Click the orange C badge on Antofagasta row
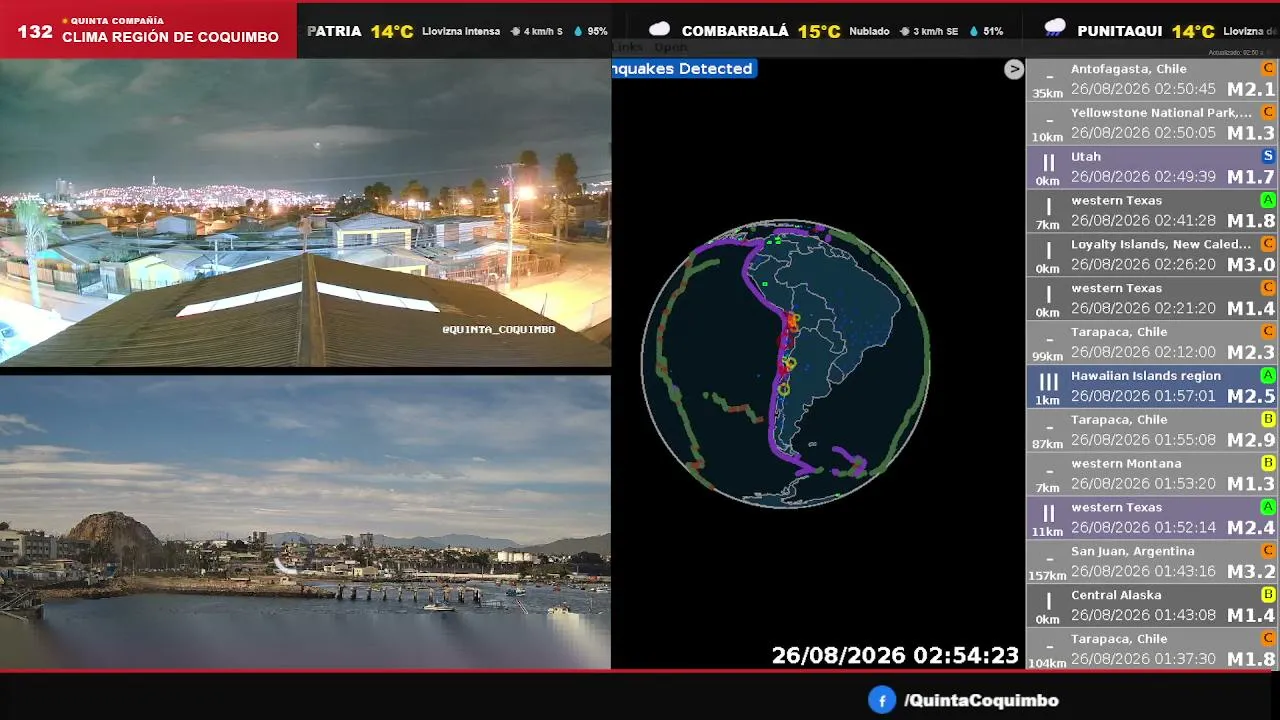The image size is (1280, 720). pos(1268,68)
